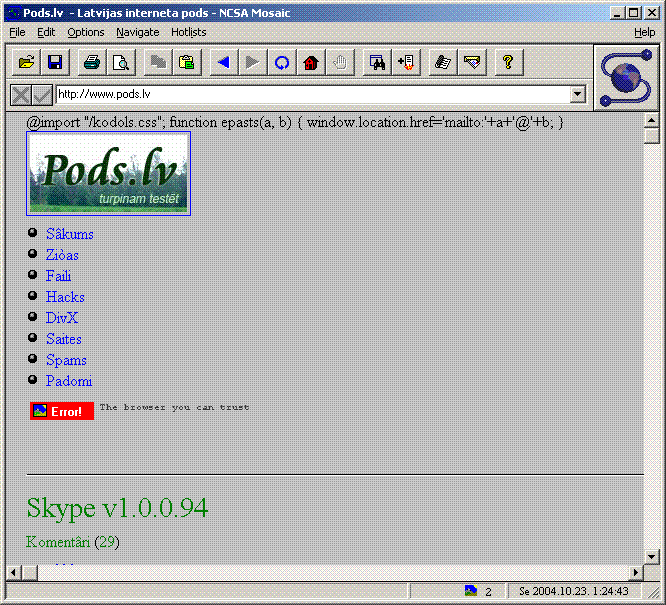Open the Hacks link
Image resolution: width=666 pixels, height=605 pixels.
coord(65,297)
